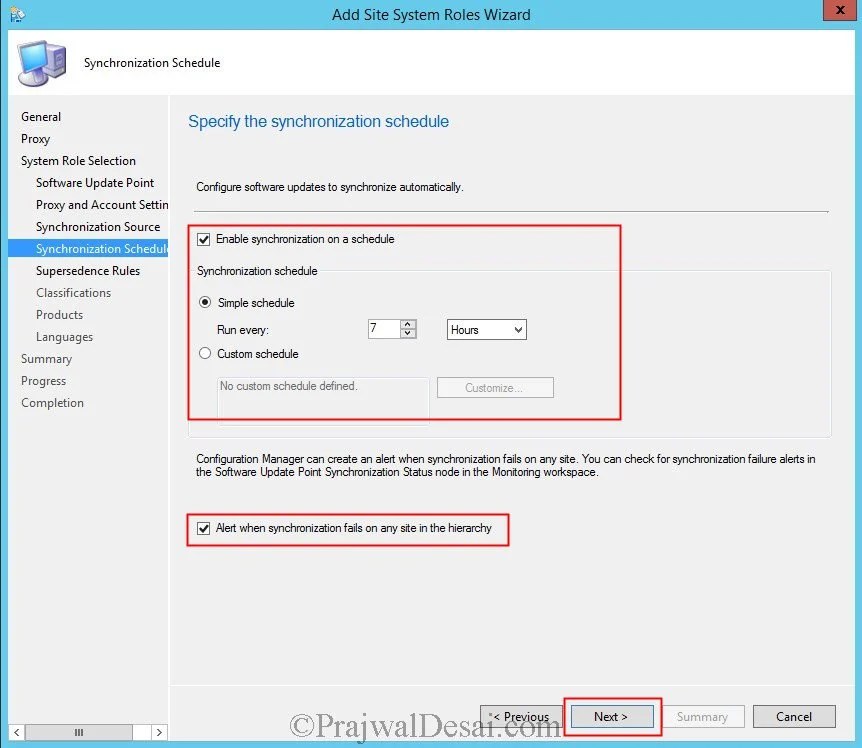Toggle alert when synchronization fails on any site
The height and width of the screenshot is (748, 862).
coord(202,527)
